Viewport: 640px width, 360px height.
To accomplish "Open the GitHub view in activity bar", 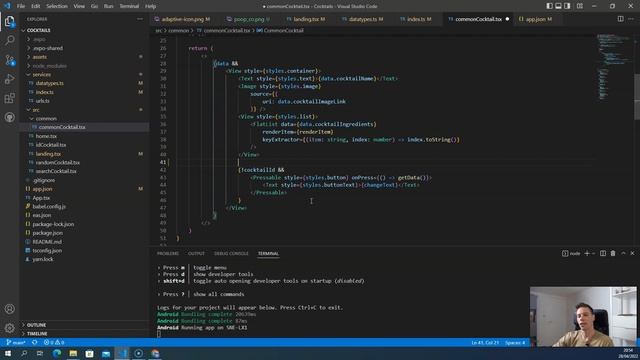I will click(9, 118).
